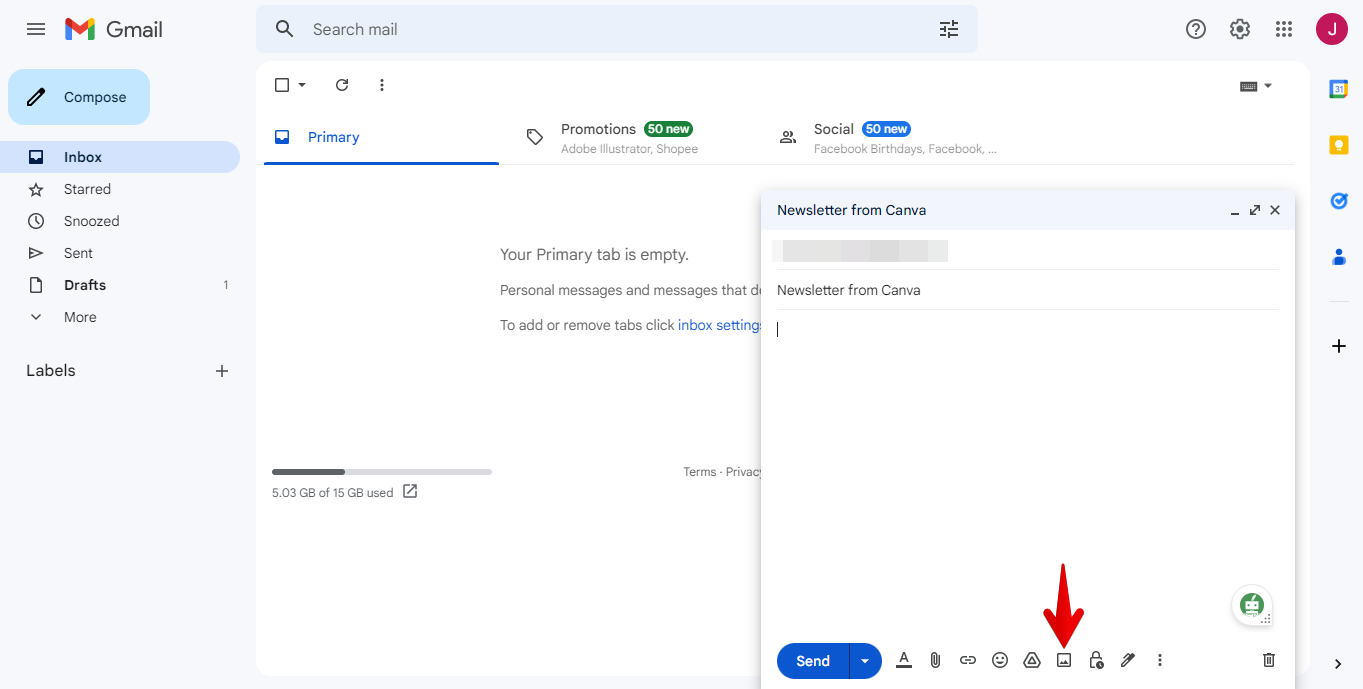Image resolution: width=1363 pixels, height=689 pixels.
Task: Open the select checkbox dropdown arrow
Action: pyautogui.click(x=302, y=85)
